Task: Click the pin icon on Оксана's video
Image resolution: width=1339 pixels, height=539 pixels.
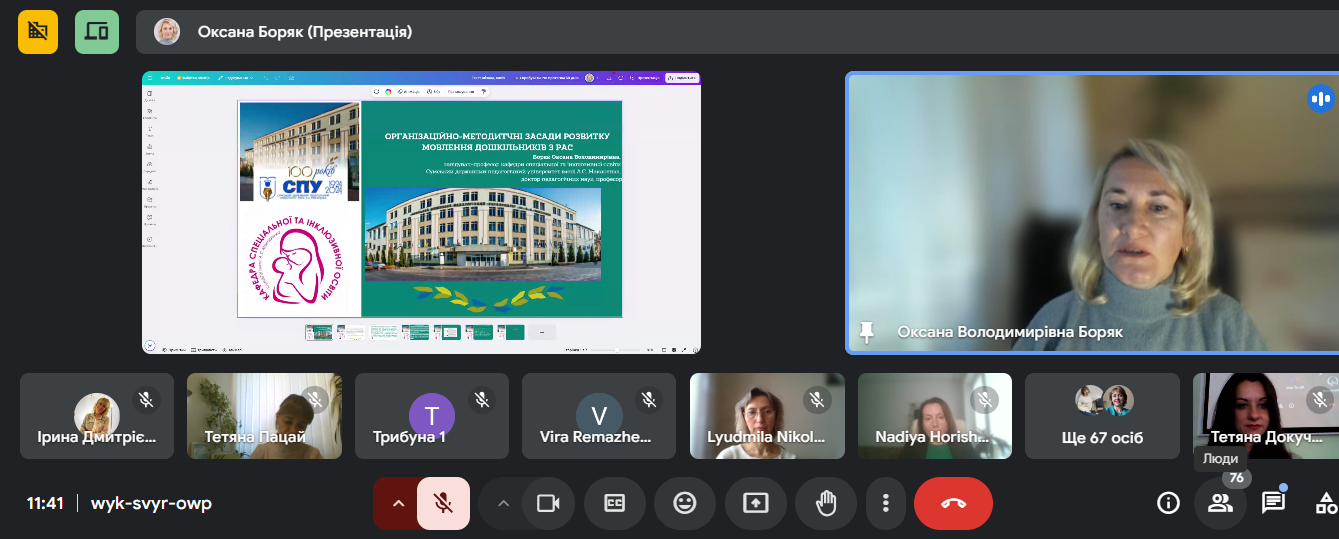Action: pos(866,332)
